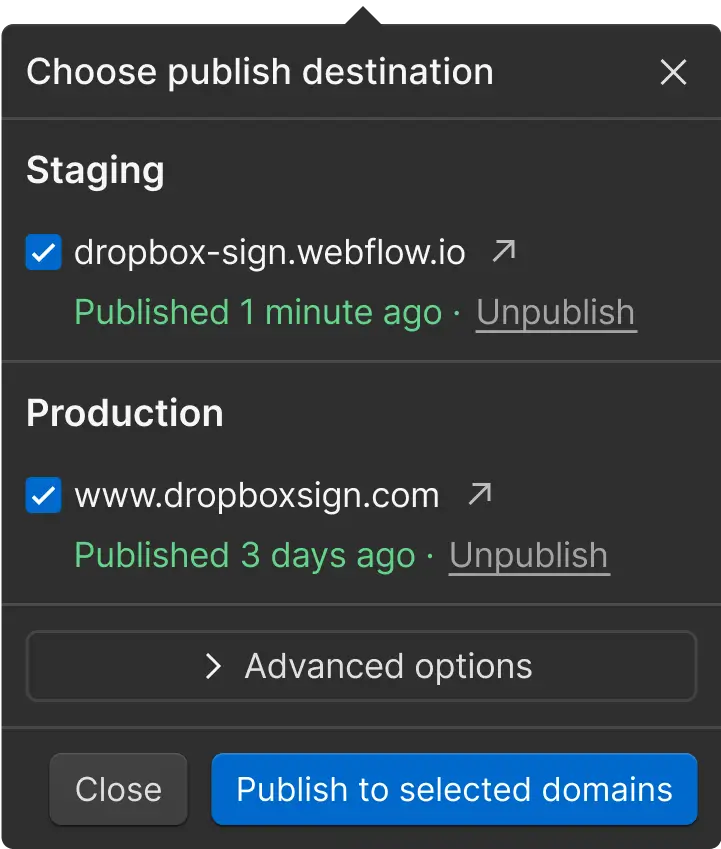Select the dropbox-sign.webflow.io domain label
Viewport: 721px width, 849px height.
pyautogui.click(x=270, y=253)
